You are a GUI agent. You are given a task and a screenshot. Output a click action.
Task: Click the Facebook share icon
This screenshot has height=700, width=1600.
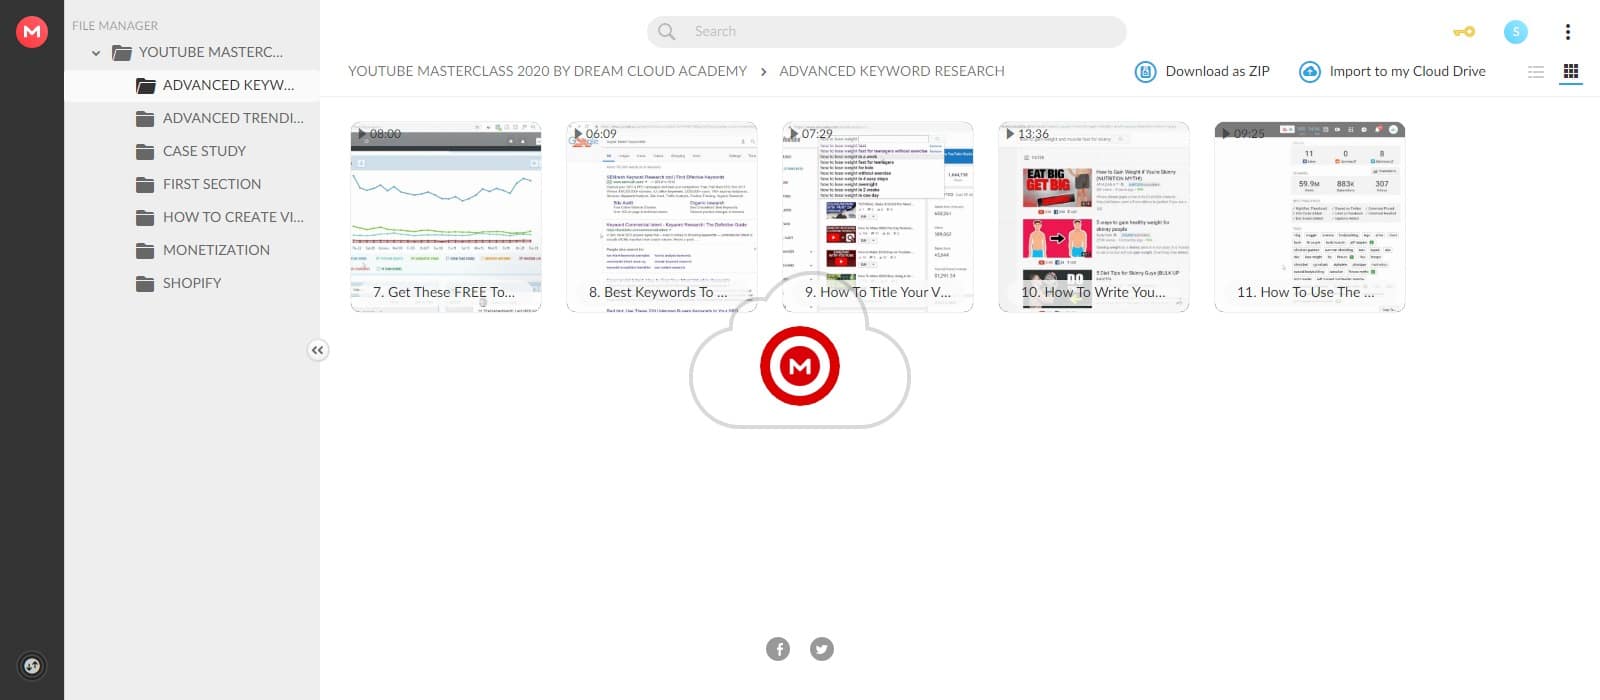tap(778, 649)
